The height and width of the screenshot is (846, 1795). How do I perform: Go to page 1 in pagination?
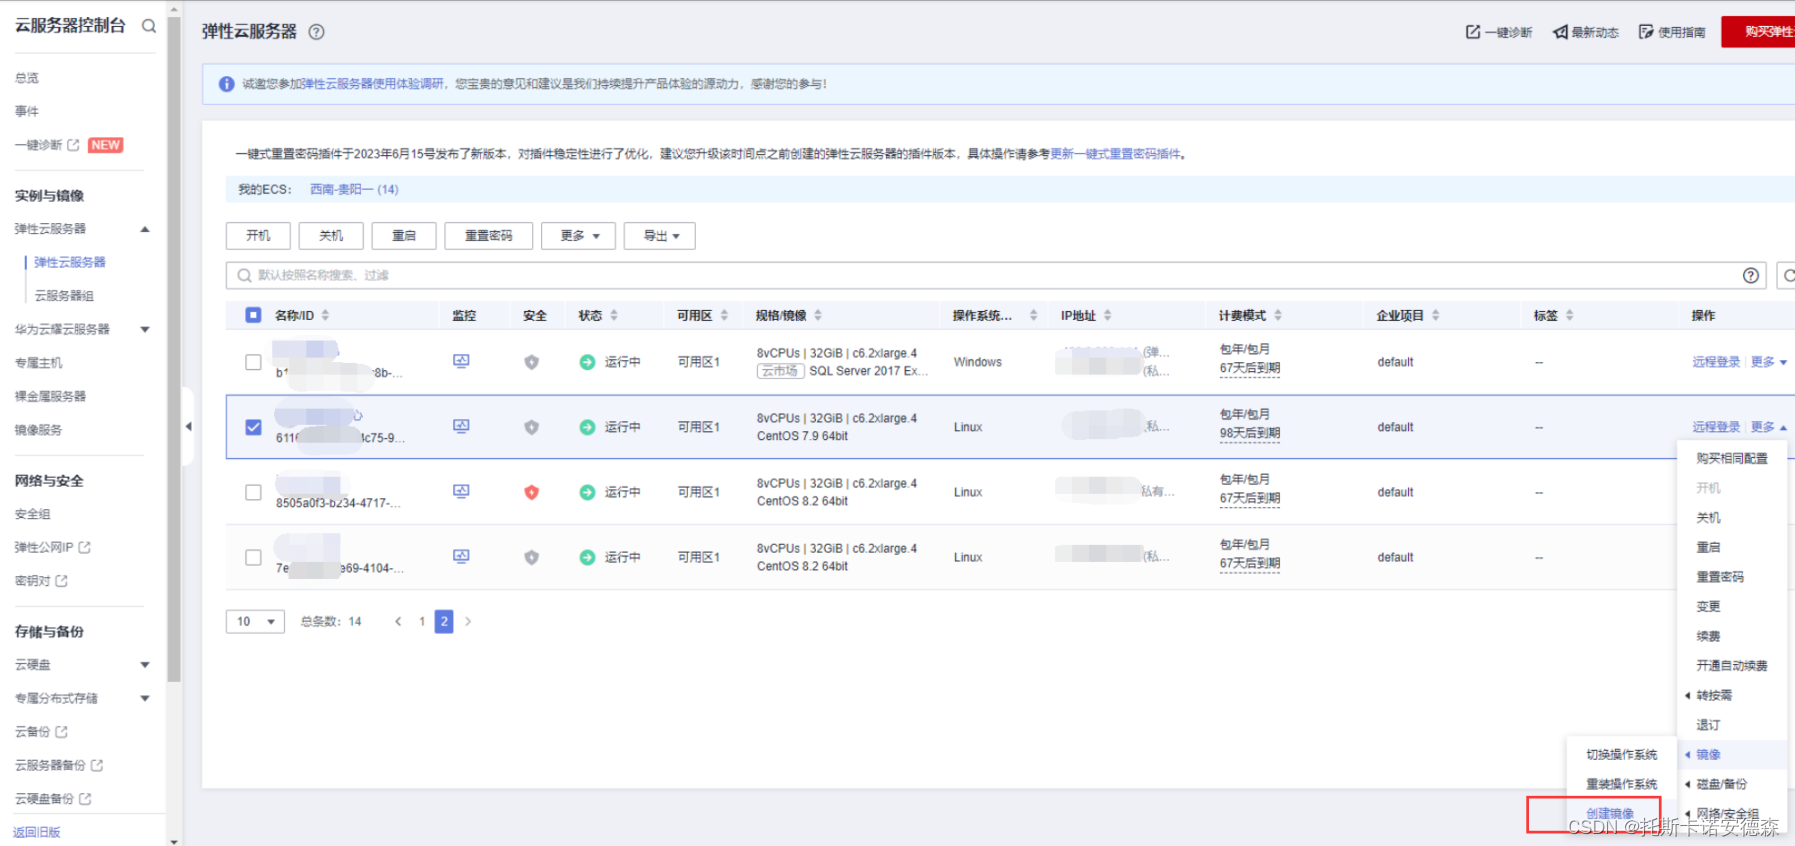[x=422, y=621]
